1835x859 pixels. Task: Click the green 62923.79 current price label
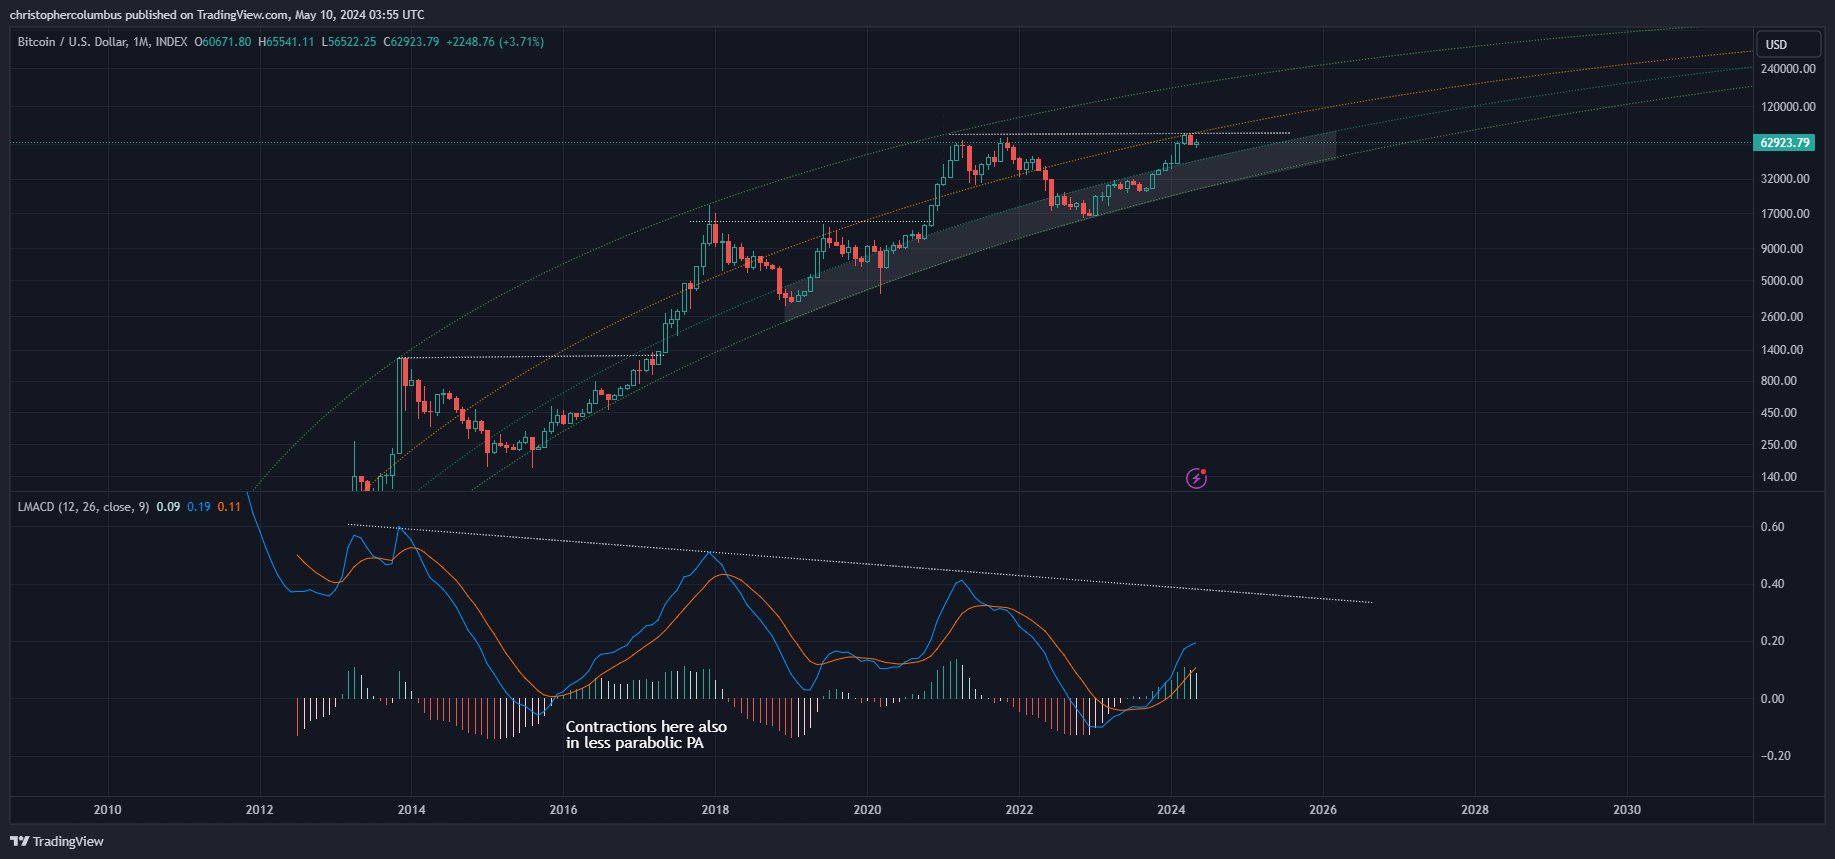1785,143
